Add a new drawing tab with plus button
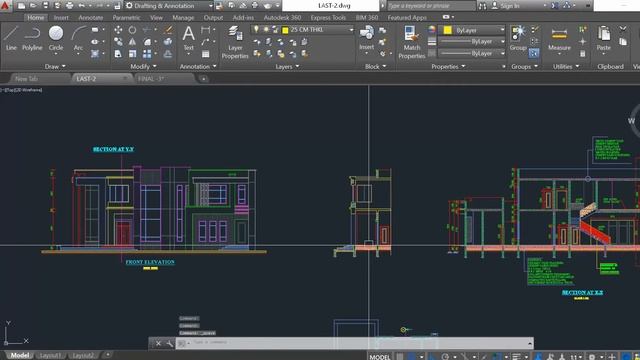Screen dimensions: 640x360 pyautogui.click(x=203, y=79)
